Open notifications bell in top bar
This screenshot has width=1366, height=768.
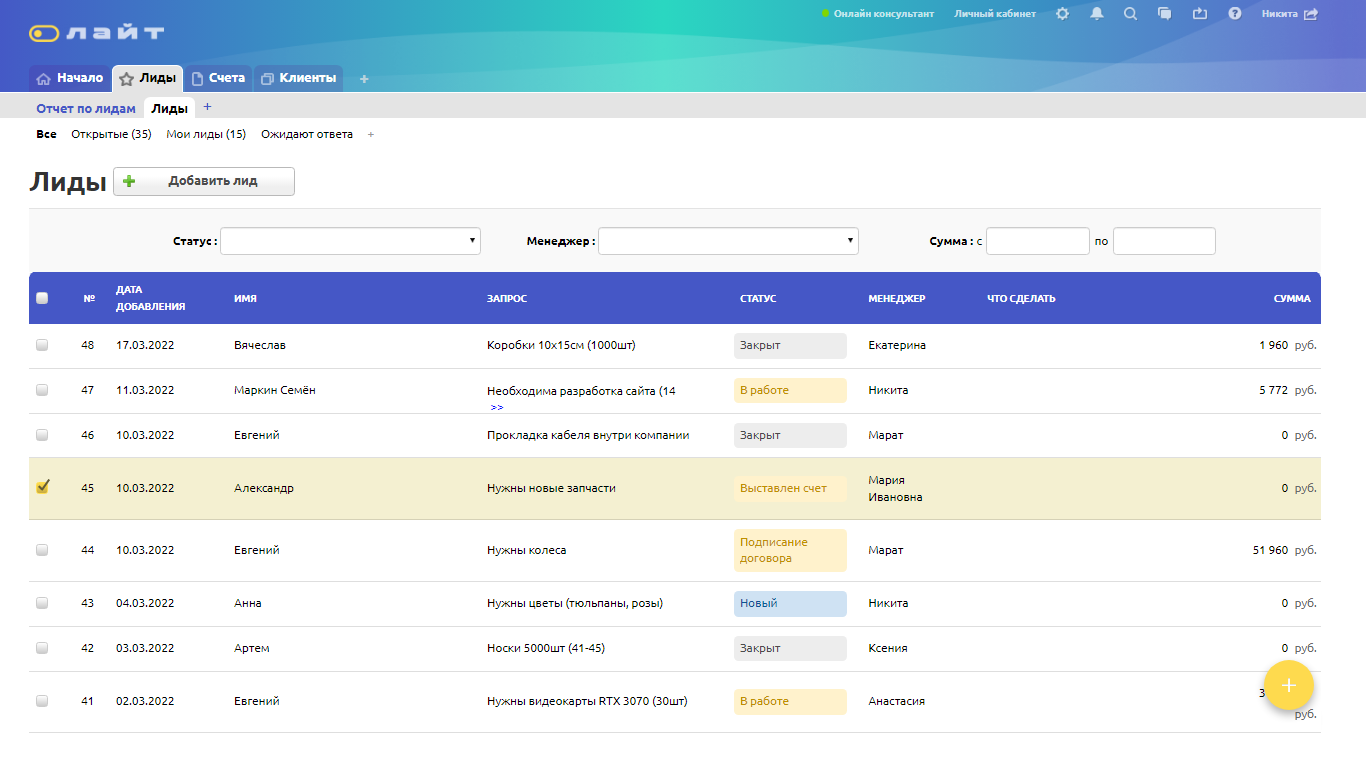[1097, 14]
